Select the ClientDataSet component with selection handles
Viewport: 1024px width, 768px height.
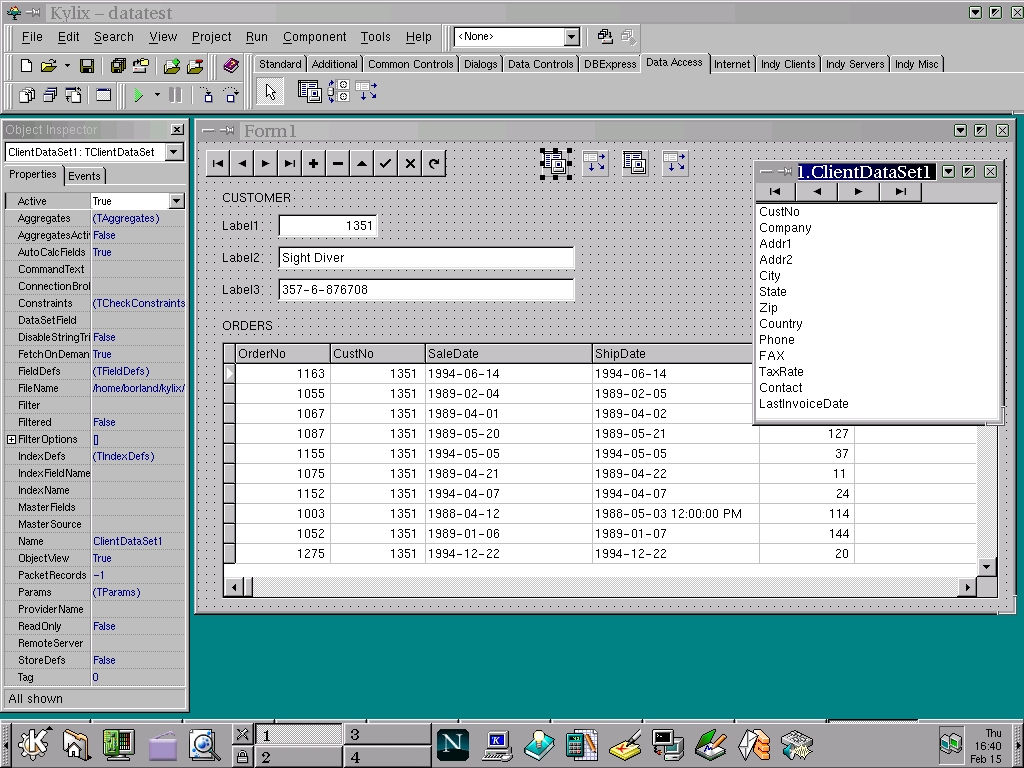(x=556, y=163)
